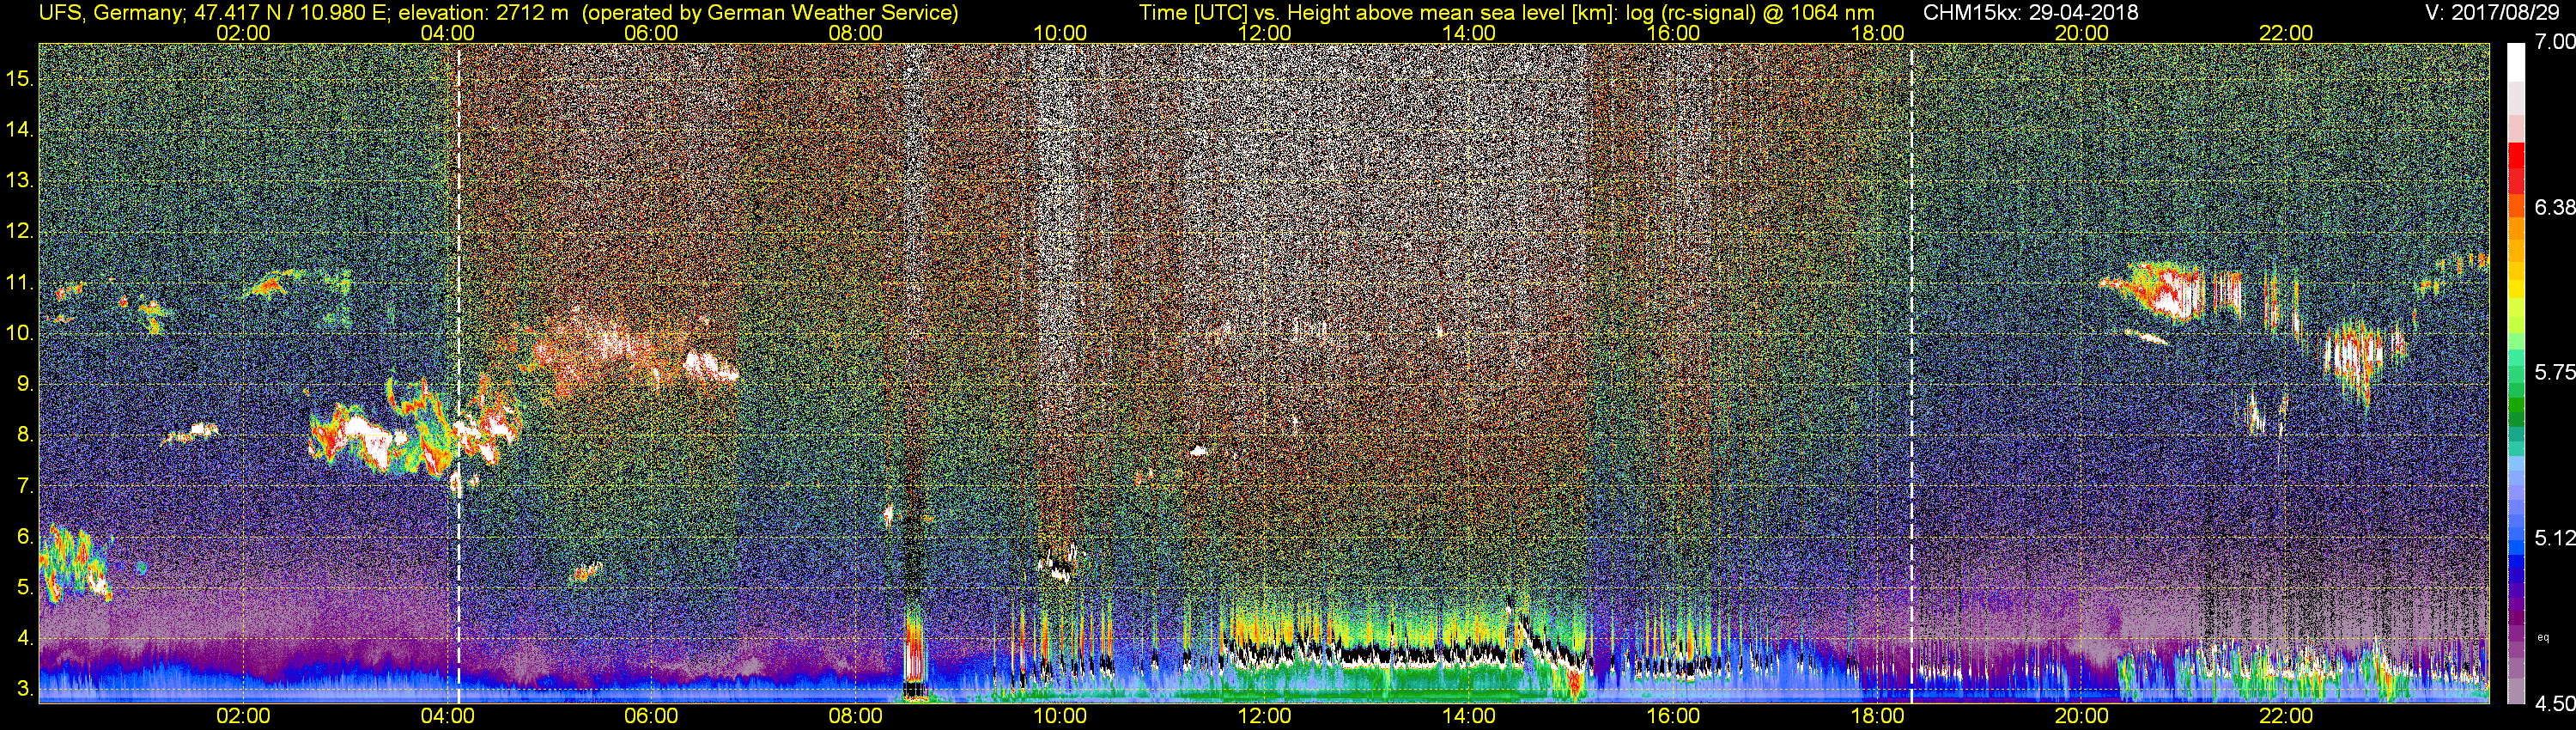Click the colorbar value 5.75

pyautogui.click(x=2554, y=372)
